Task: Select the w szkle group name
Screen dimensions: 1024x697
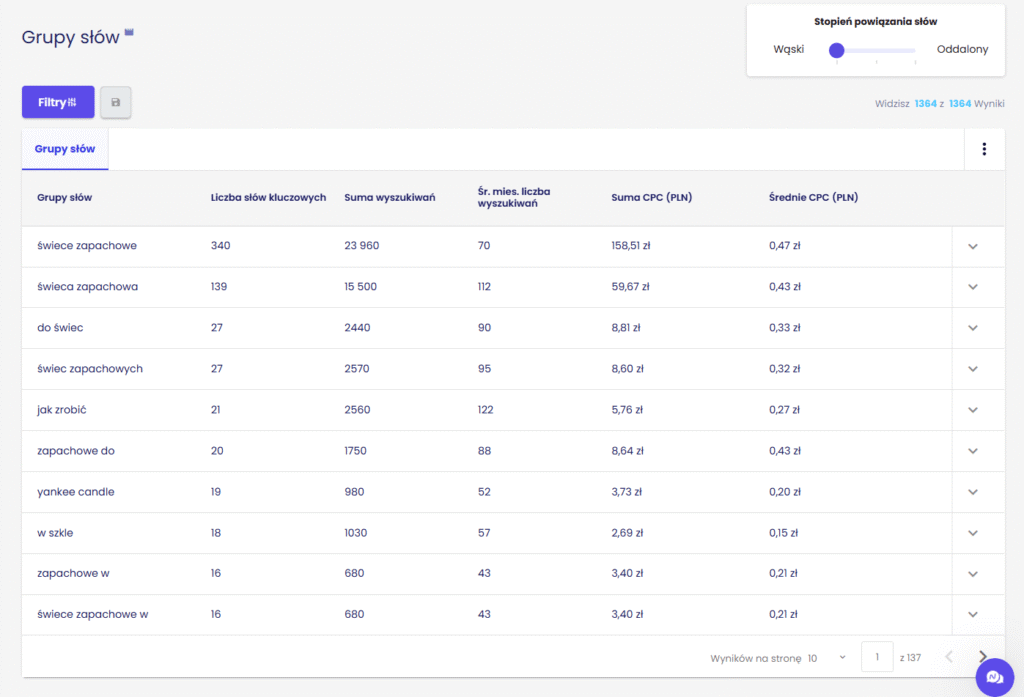Action: click(55, 533)
